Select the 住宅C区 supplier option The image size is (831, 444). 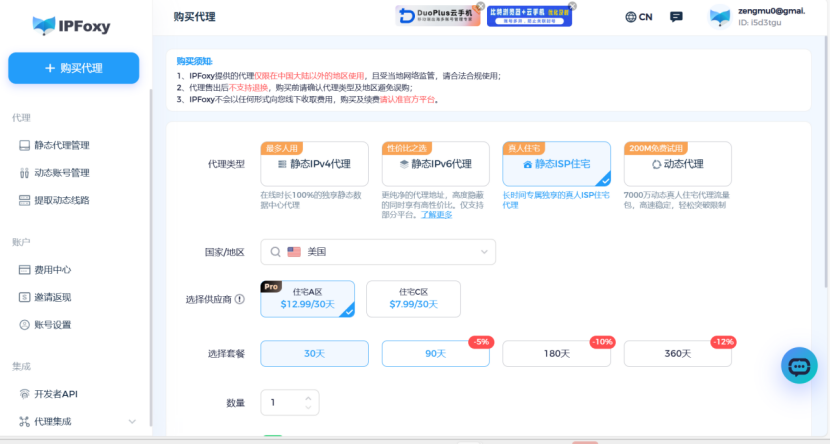(x=413, y=298)
